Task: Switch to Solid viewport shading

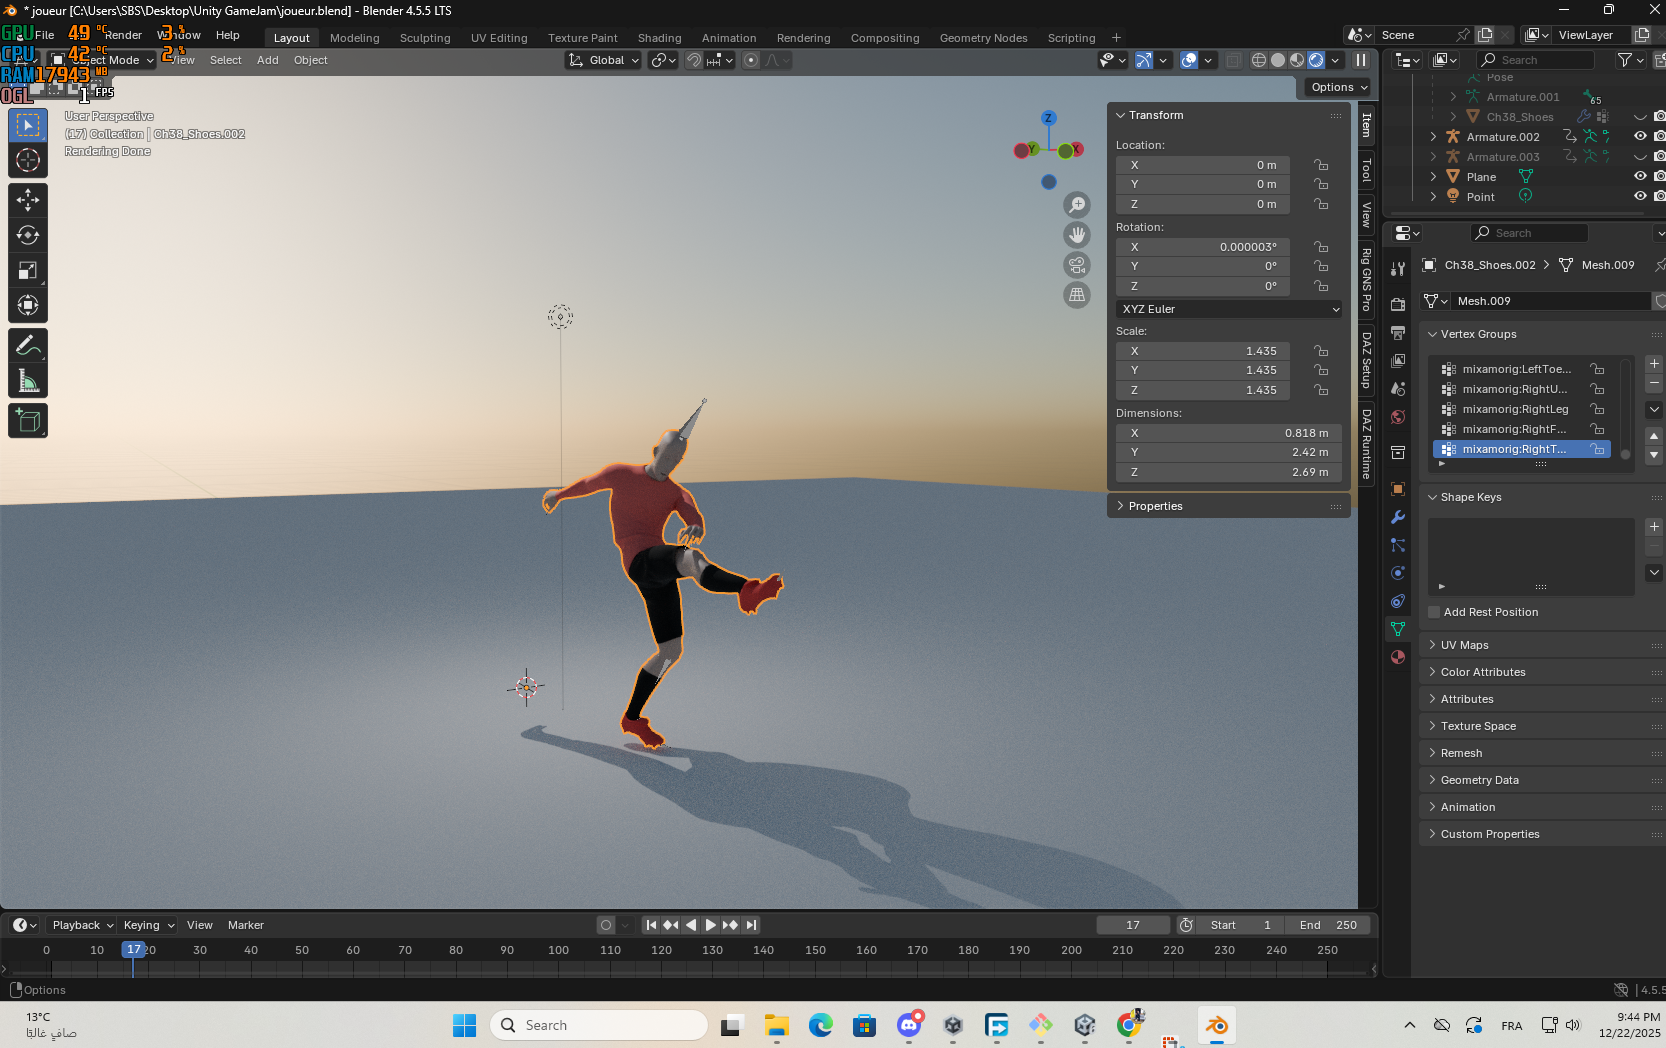Action: pyautogui.click(x=1278, y=60)
